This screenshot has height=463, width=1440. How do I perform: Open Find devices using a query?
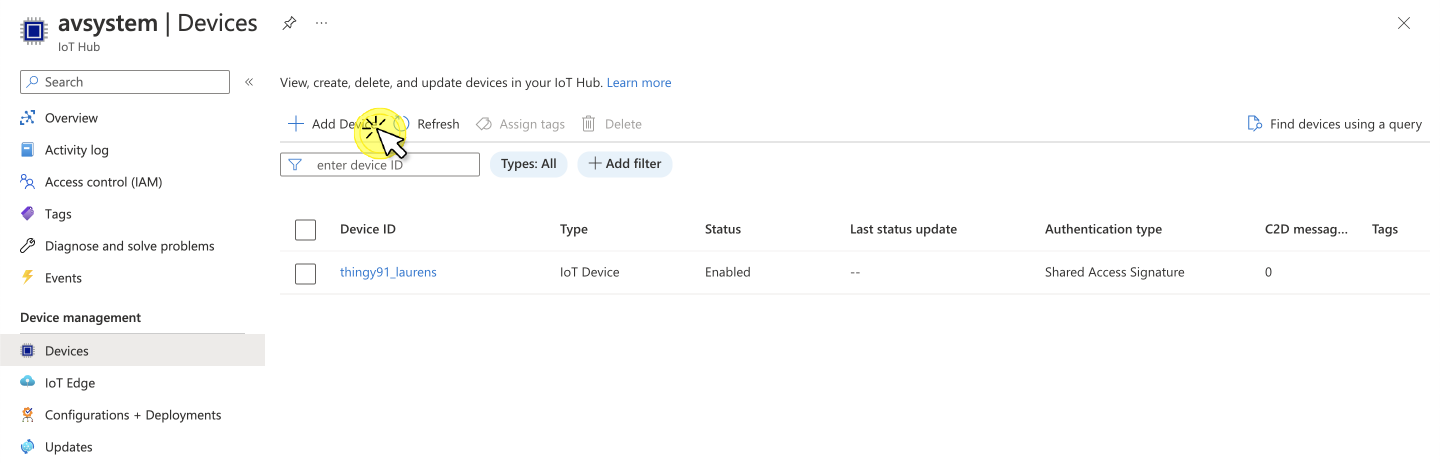[1335, 124]
